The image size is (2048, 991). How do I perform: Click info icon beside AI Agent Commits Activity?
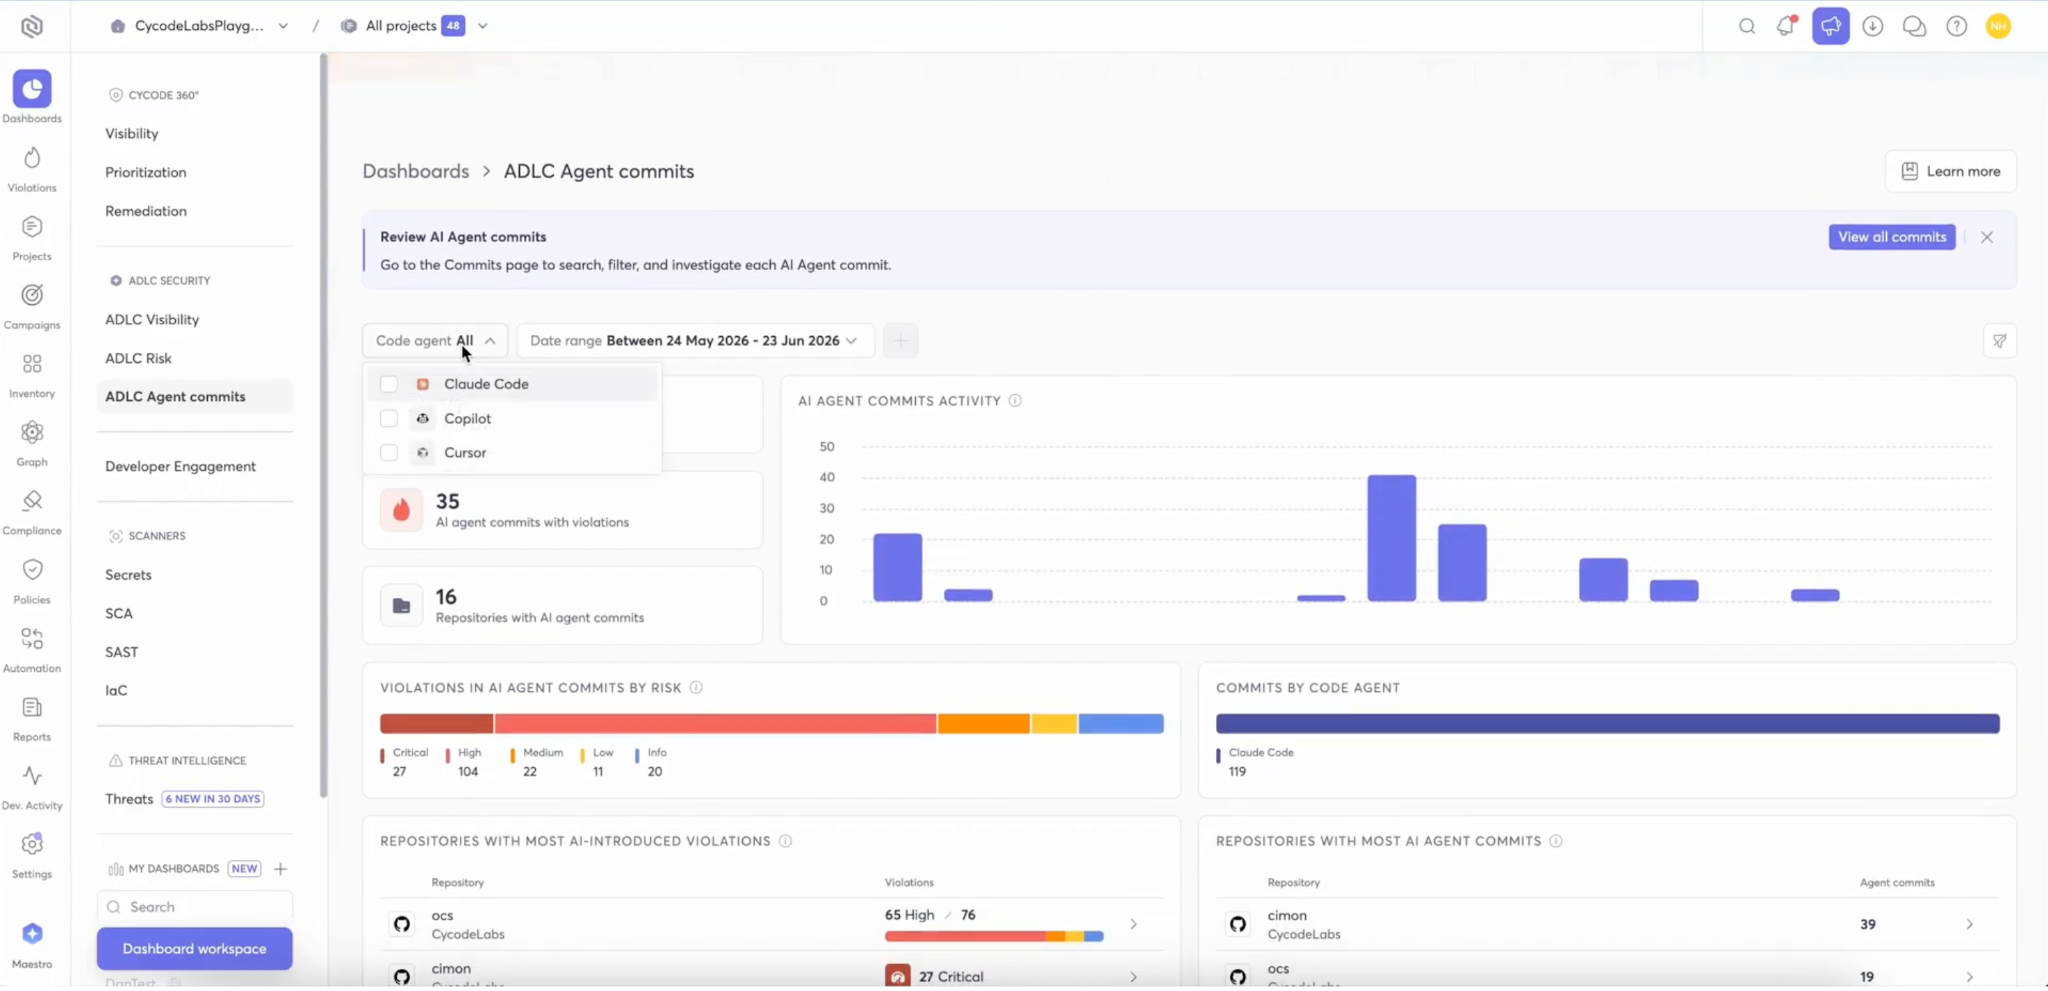(x=1016, y=401)
